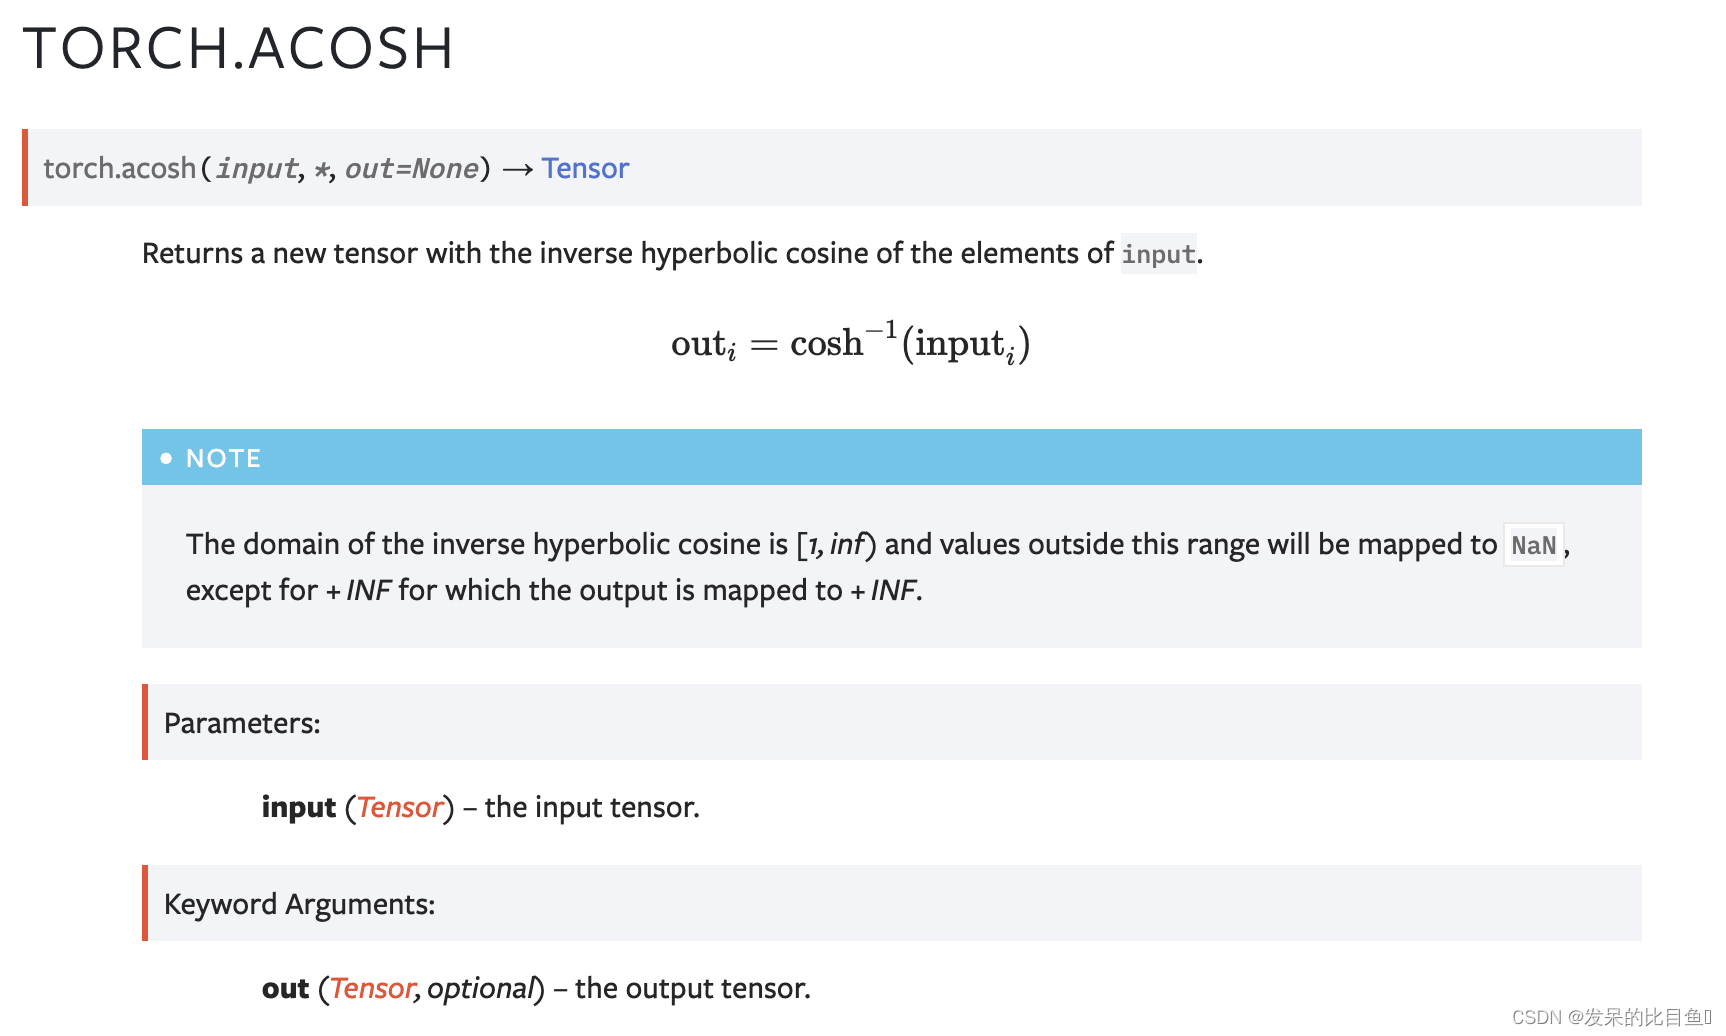Viewport: 1726px width, 1036px height.
Task: Click the Parameters section heading
Action: coord(242,723)
